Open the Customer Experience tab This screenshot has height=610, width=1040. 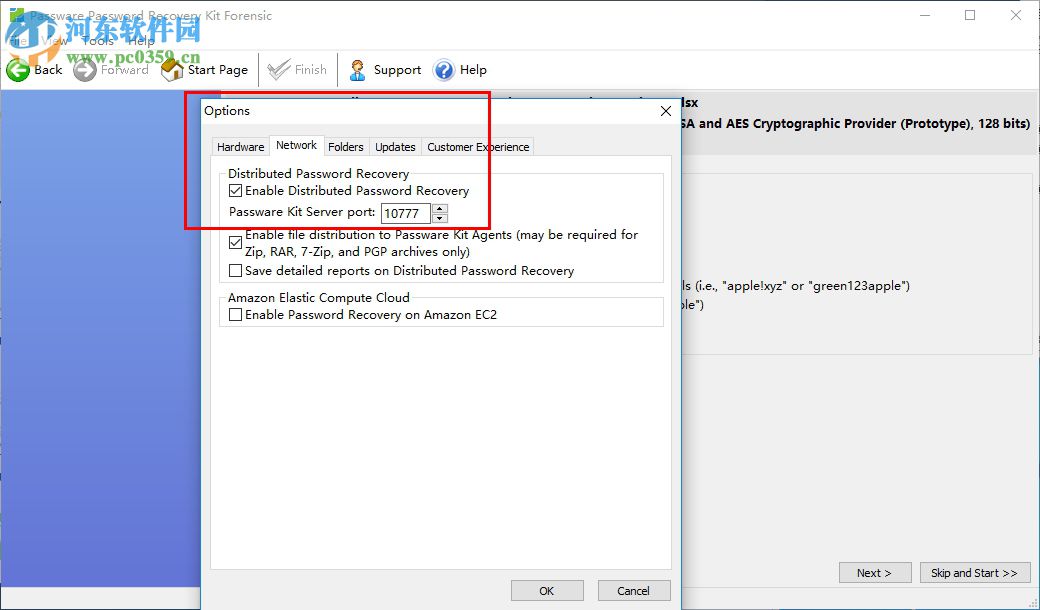tap(478, 147)
